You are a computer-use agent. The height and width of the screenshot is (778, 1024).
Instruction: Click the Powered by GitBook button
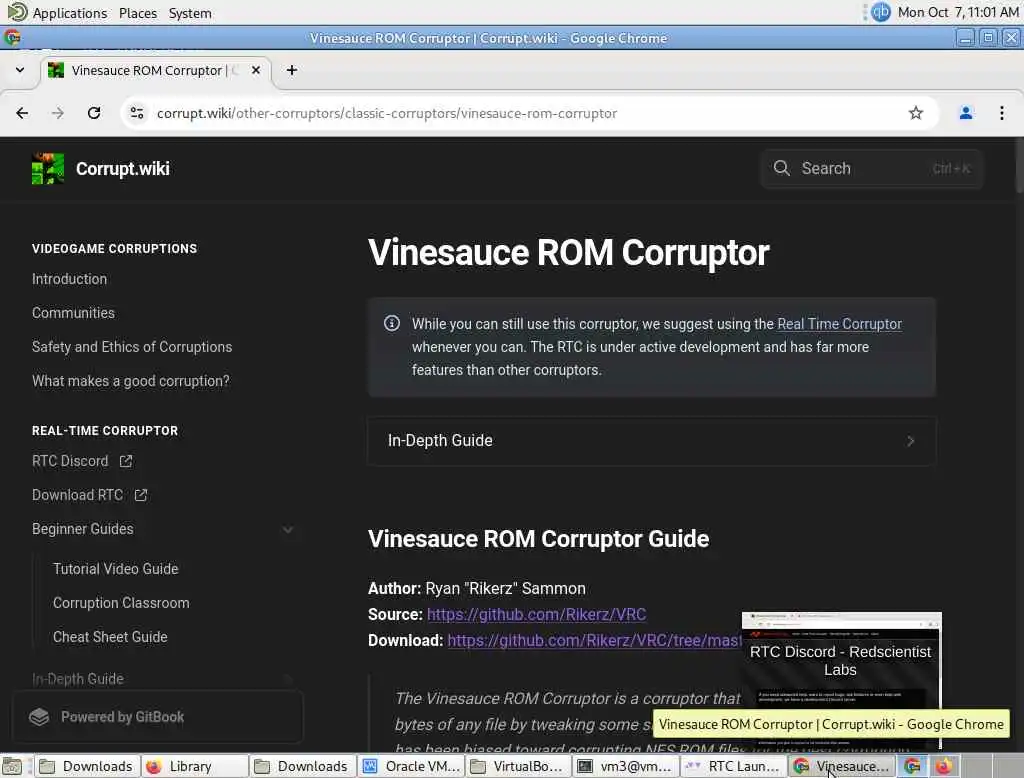click(157, 717)
